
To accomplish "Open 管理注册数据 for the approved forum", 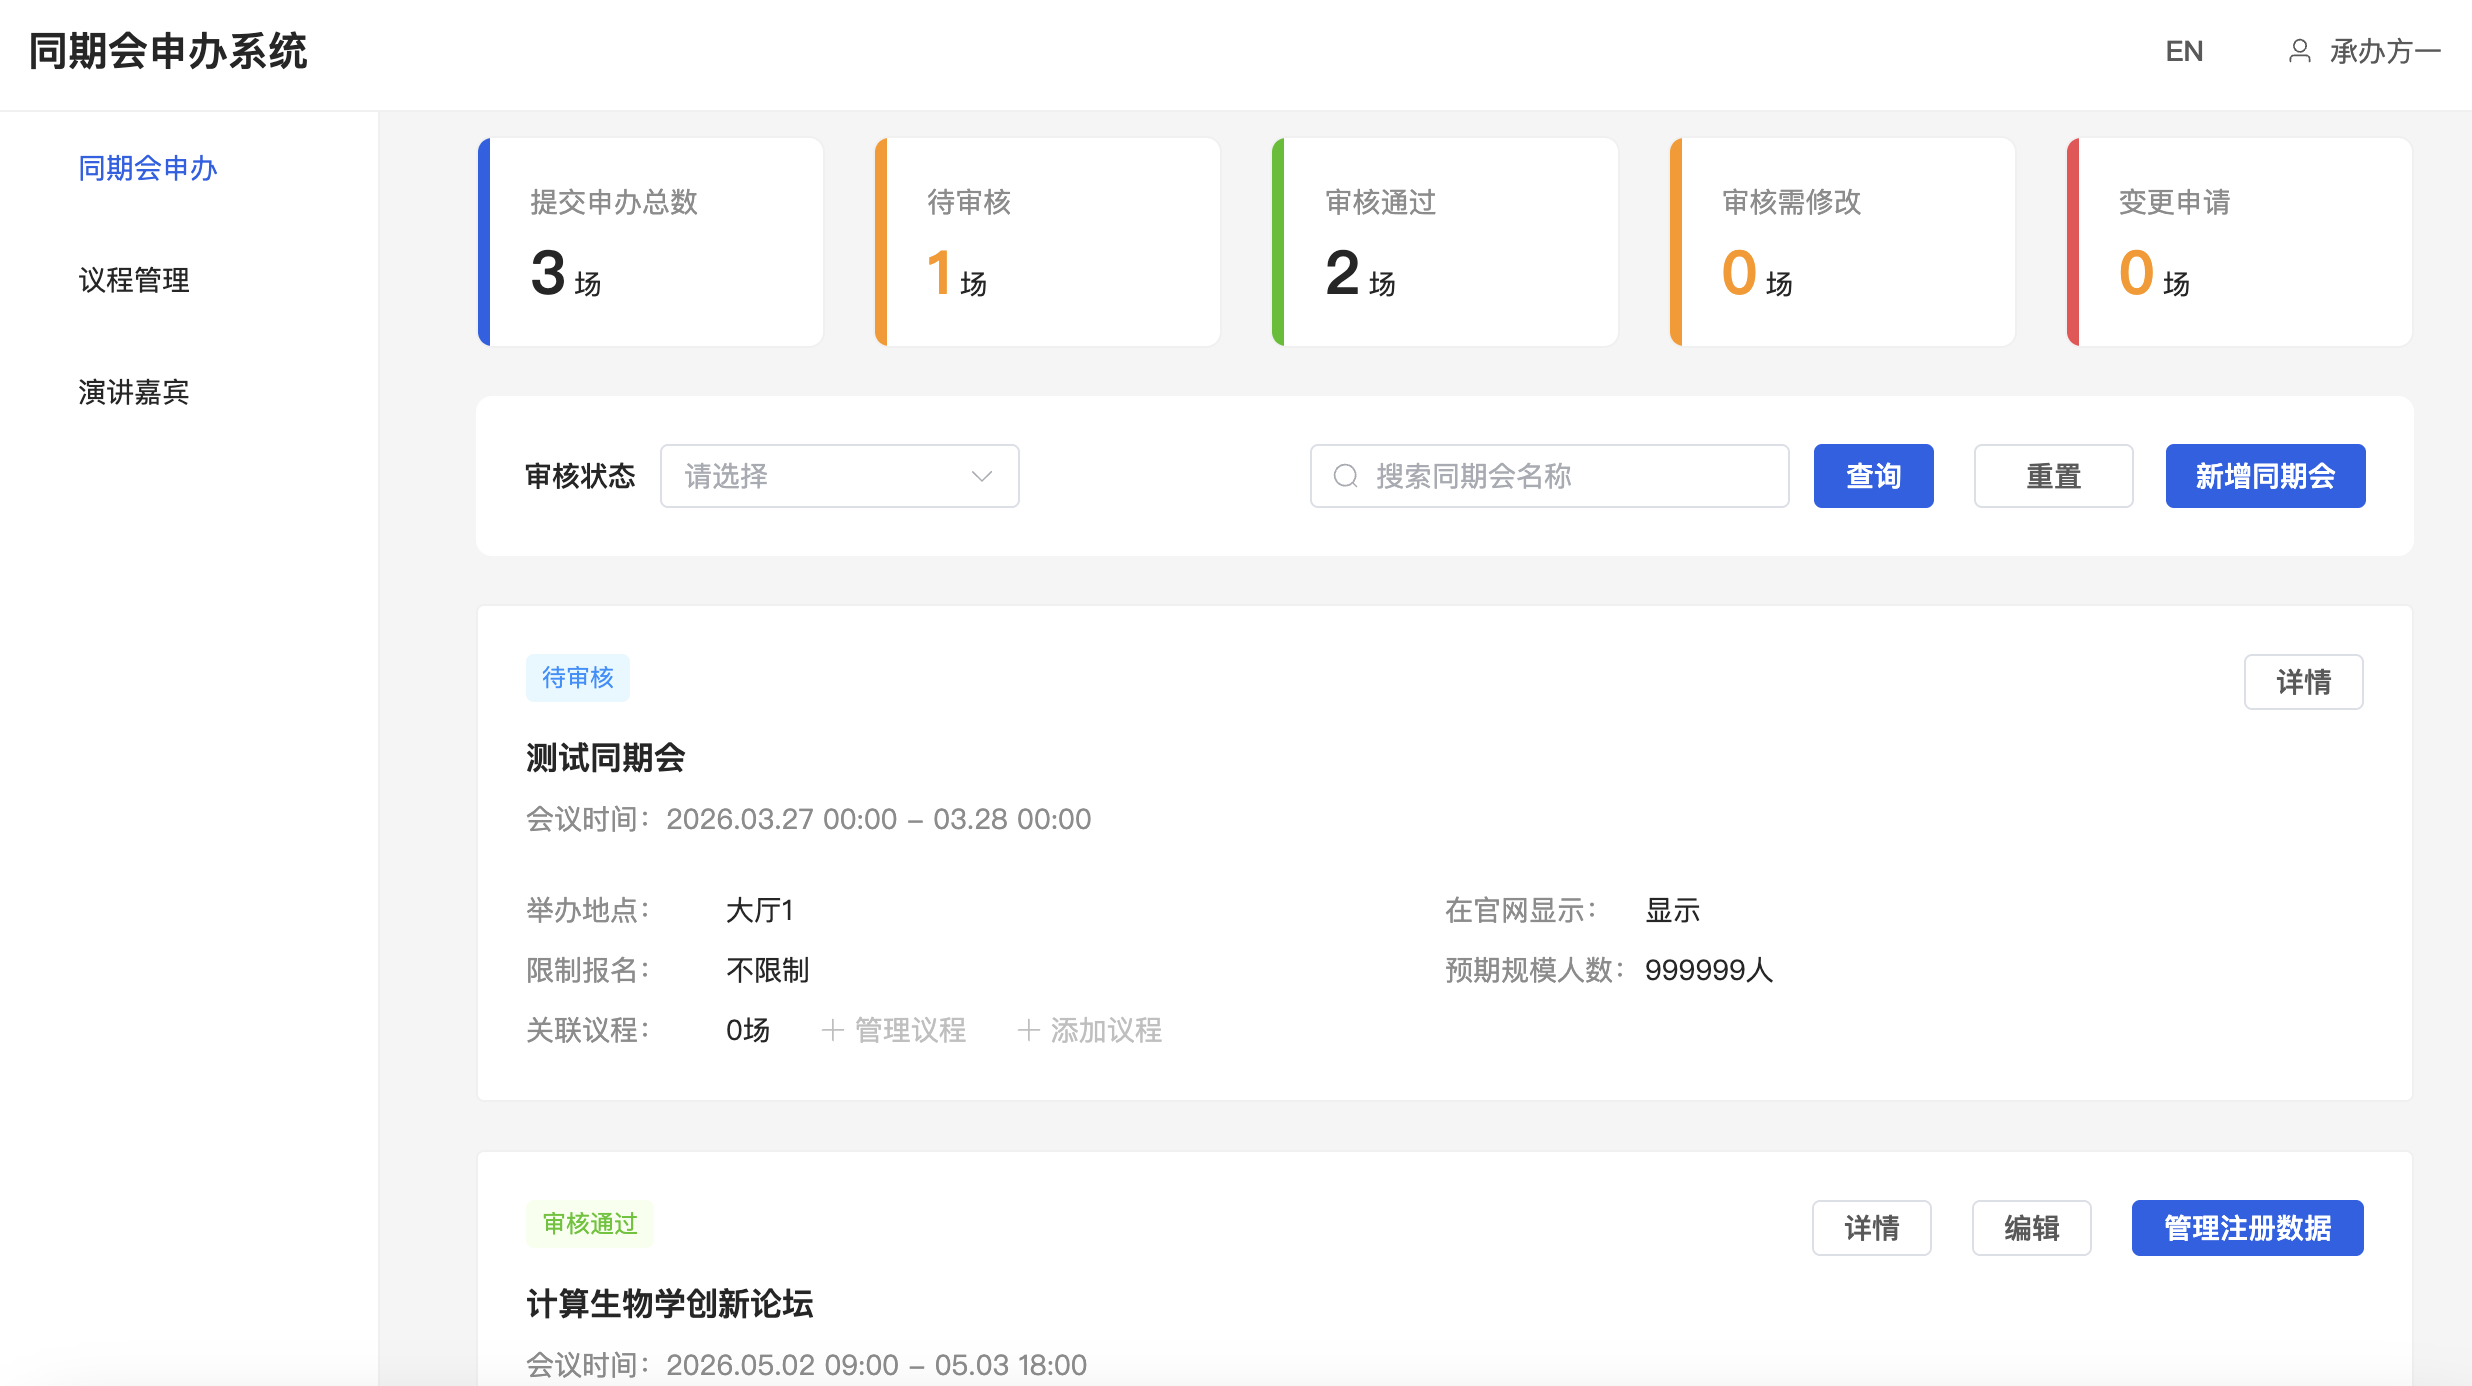I will tap(2247, 1228).
